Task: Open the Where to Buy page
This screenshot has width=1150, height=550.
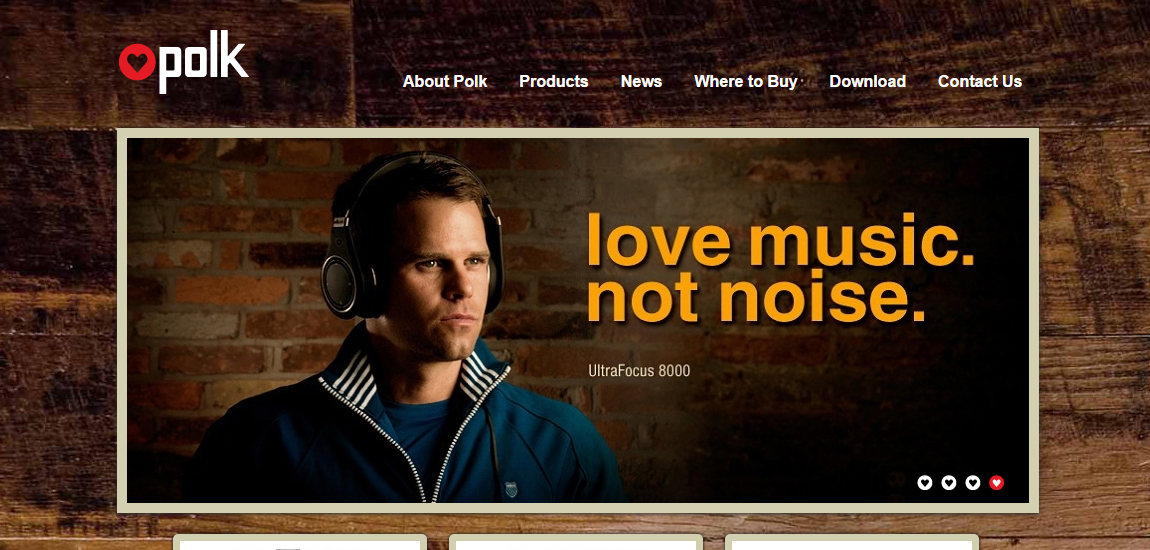Action: 745,81
